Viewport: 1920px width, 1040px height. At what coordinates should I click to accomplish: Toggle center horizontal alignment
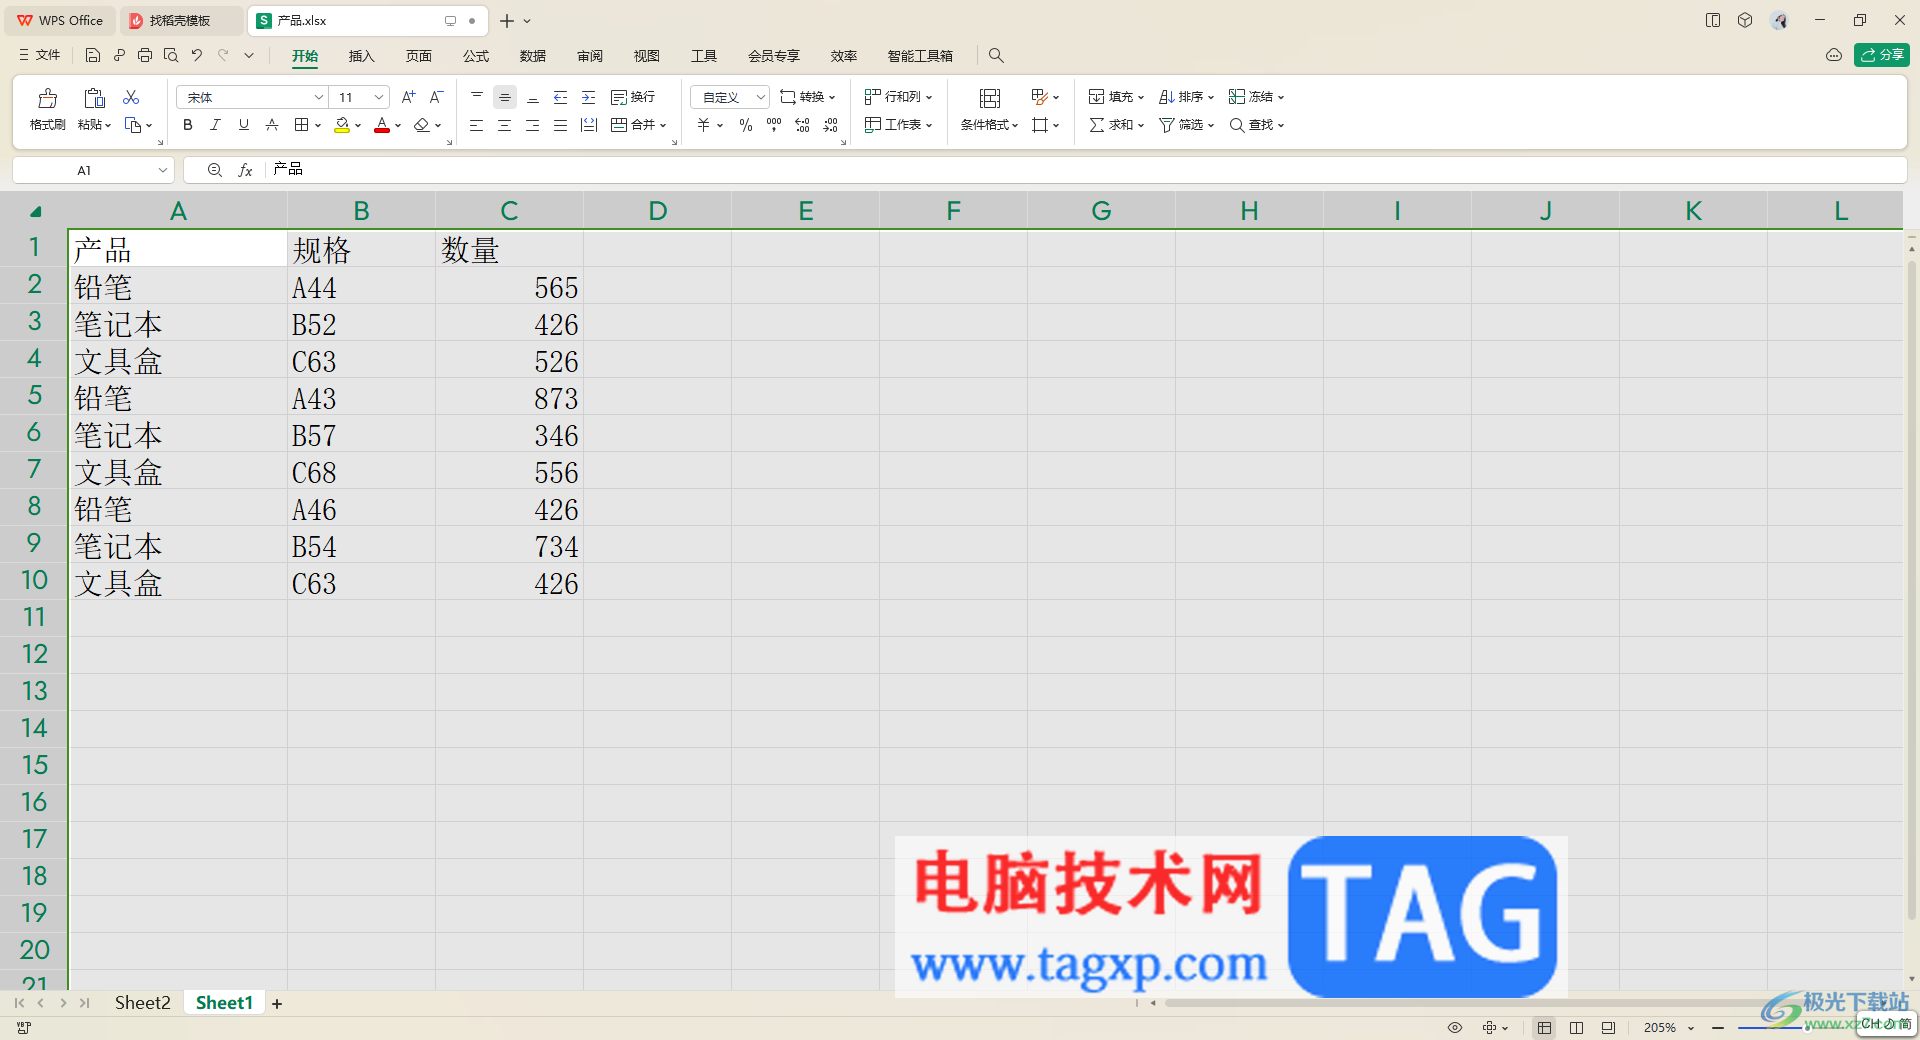(x=505, y=125)
